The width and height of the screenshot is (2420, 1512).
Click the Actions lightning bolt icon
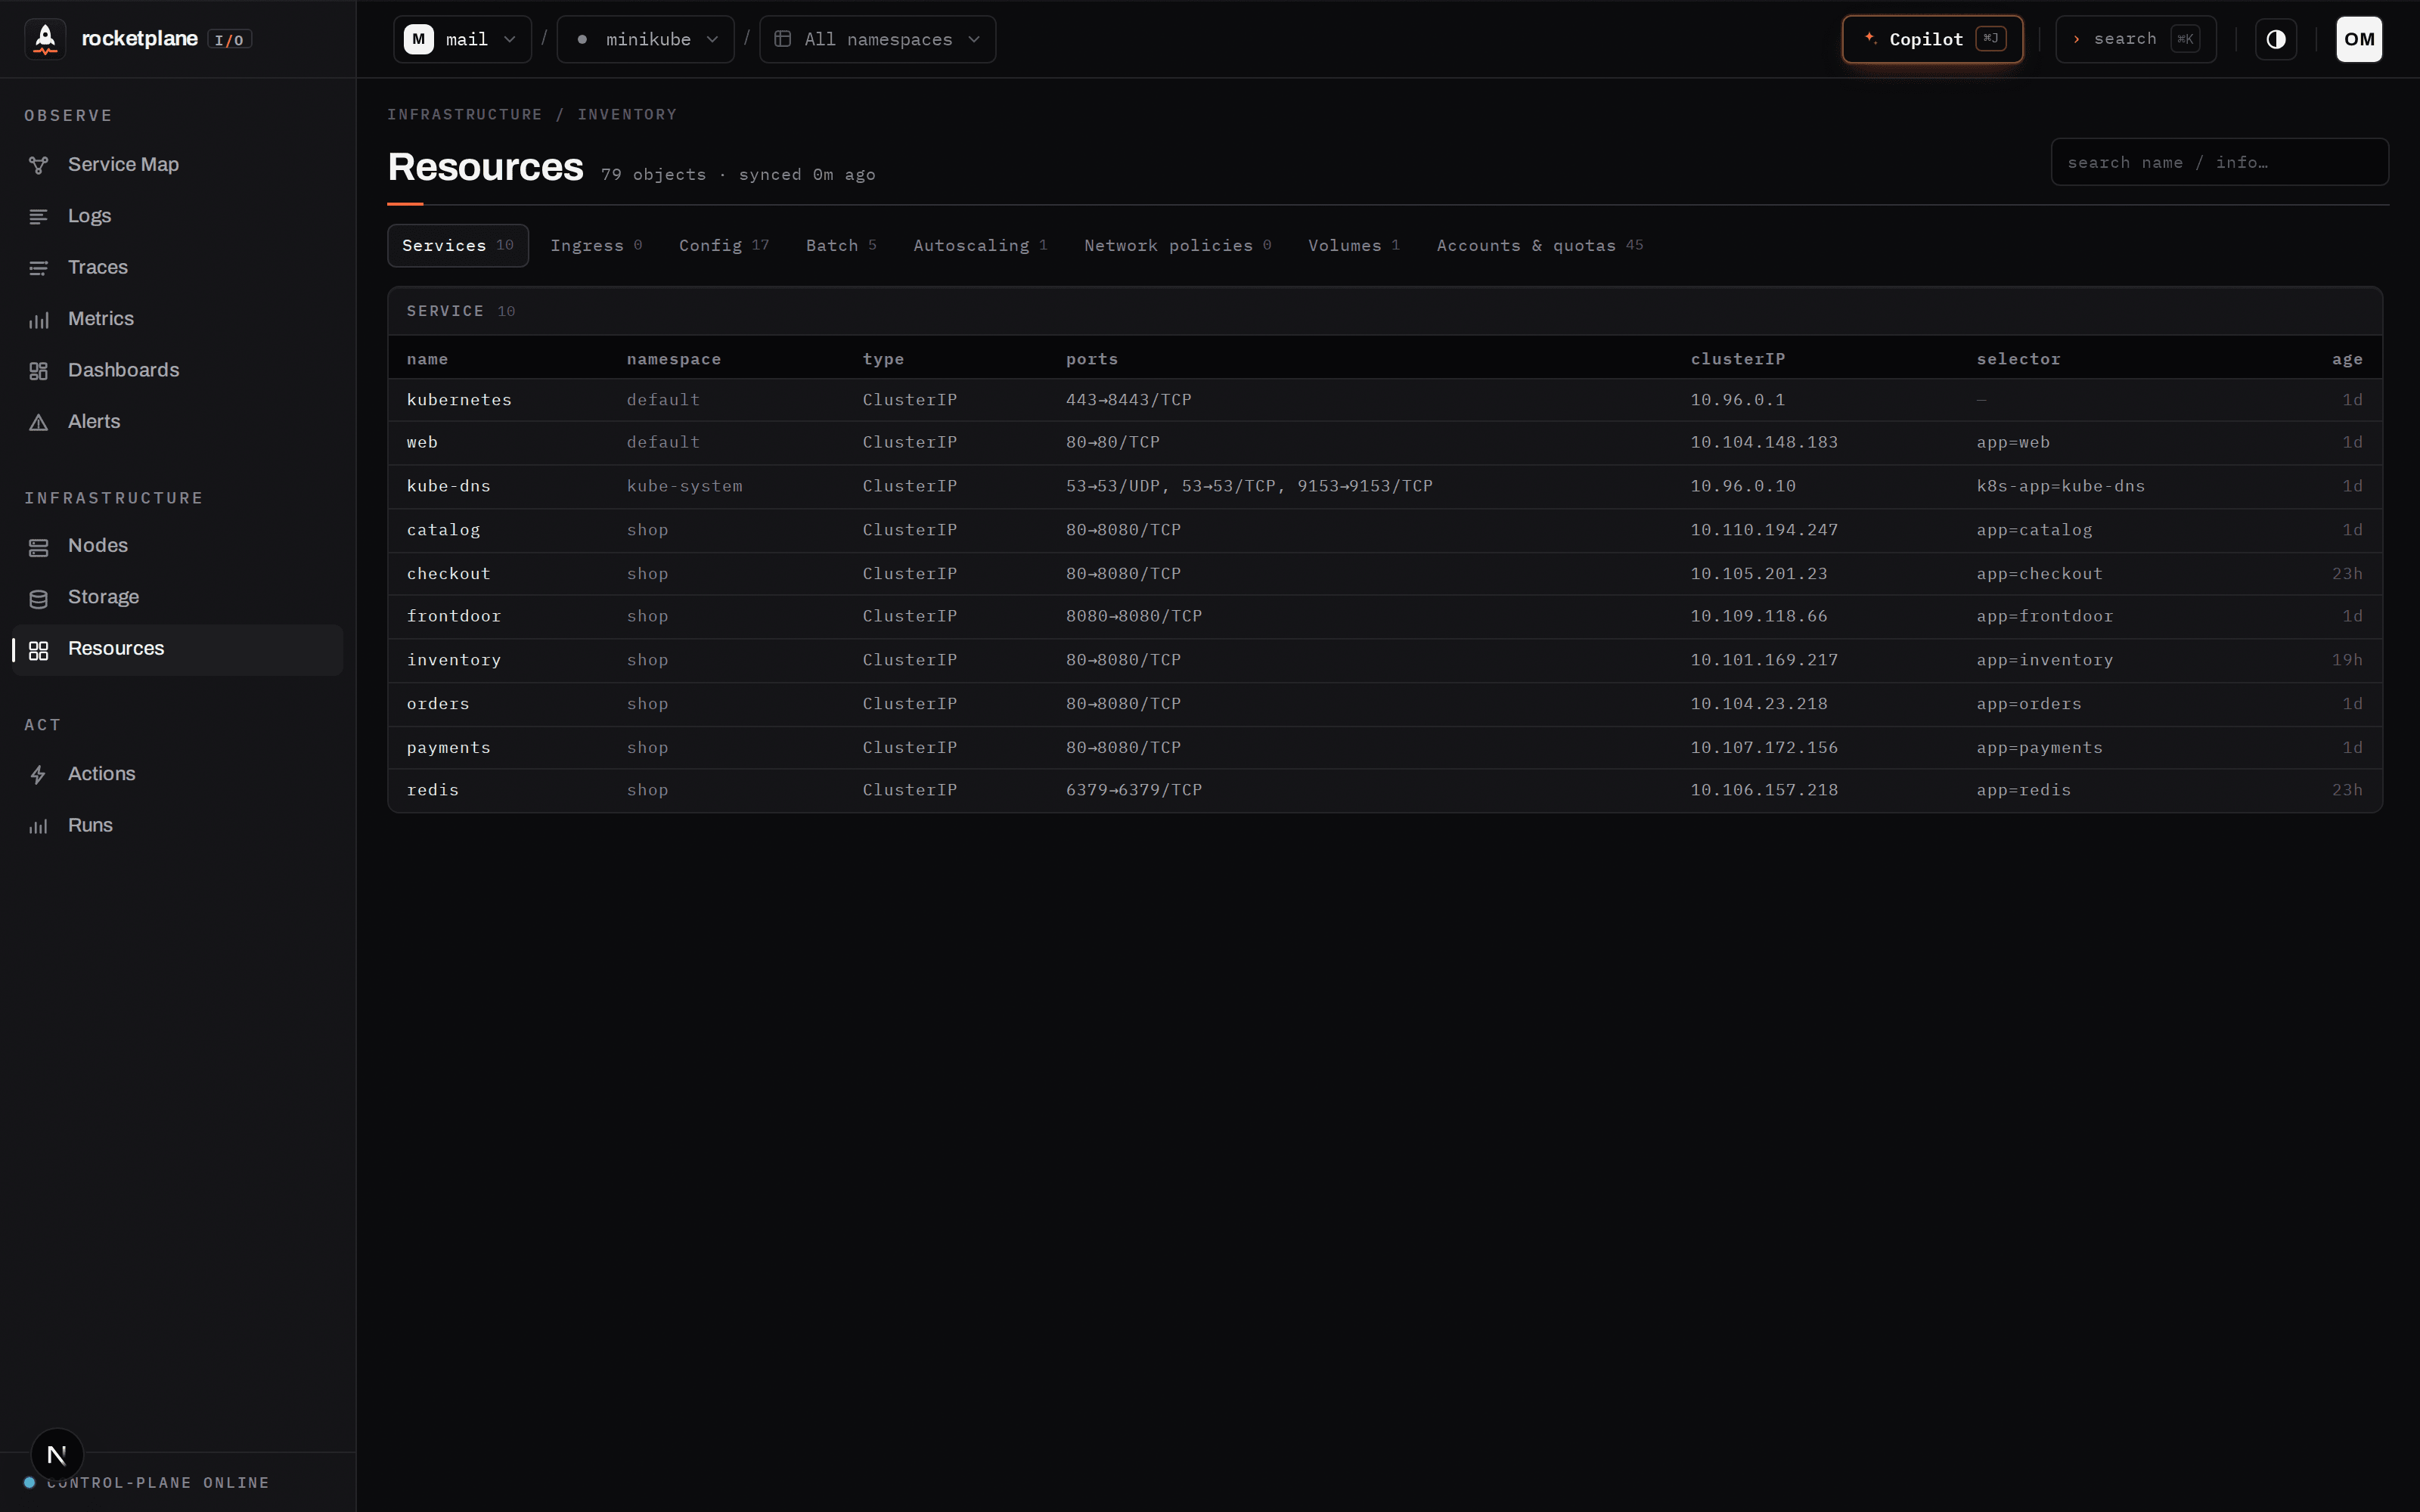coord(38,775)
